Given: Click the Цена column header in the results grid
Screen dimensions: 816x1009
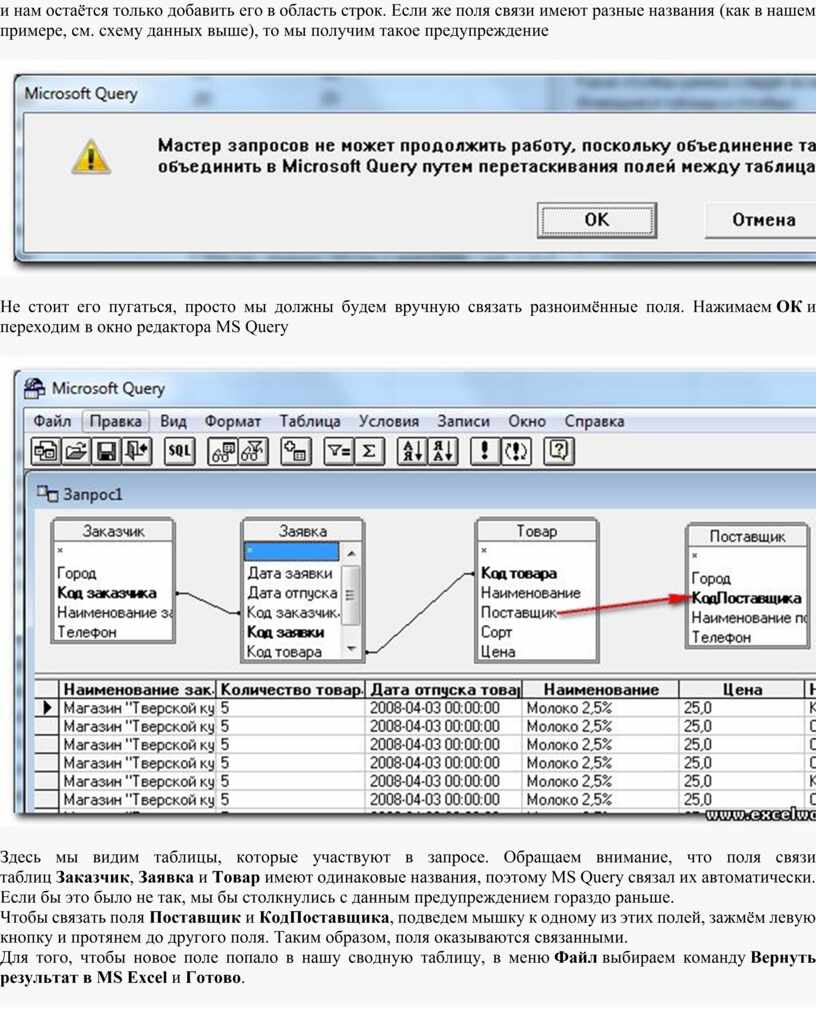Looking at the screenshot, I should (x=742, y=689).
